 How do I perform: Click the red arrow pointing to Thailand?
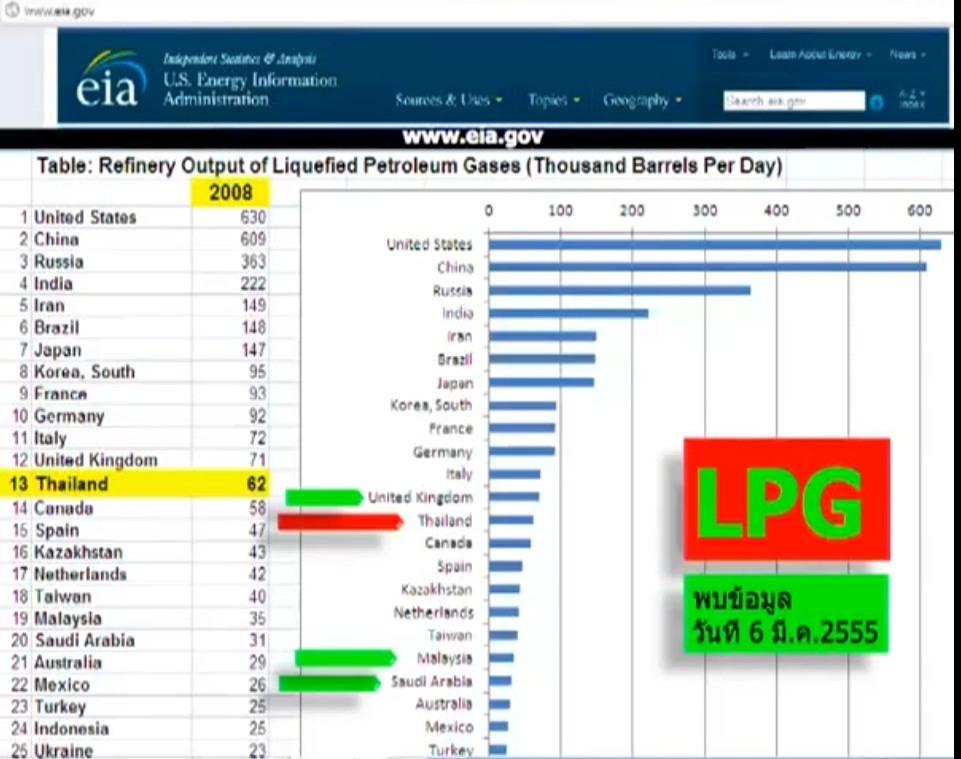point(338,521)
